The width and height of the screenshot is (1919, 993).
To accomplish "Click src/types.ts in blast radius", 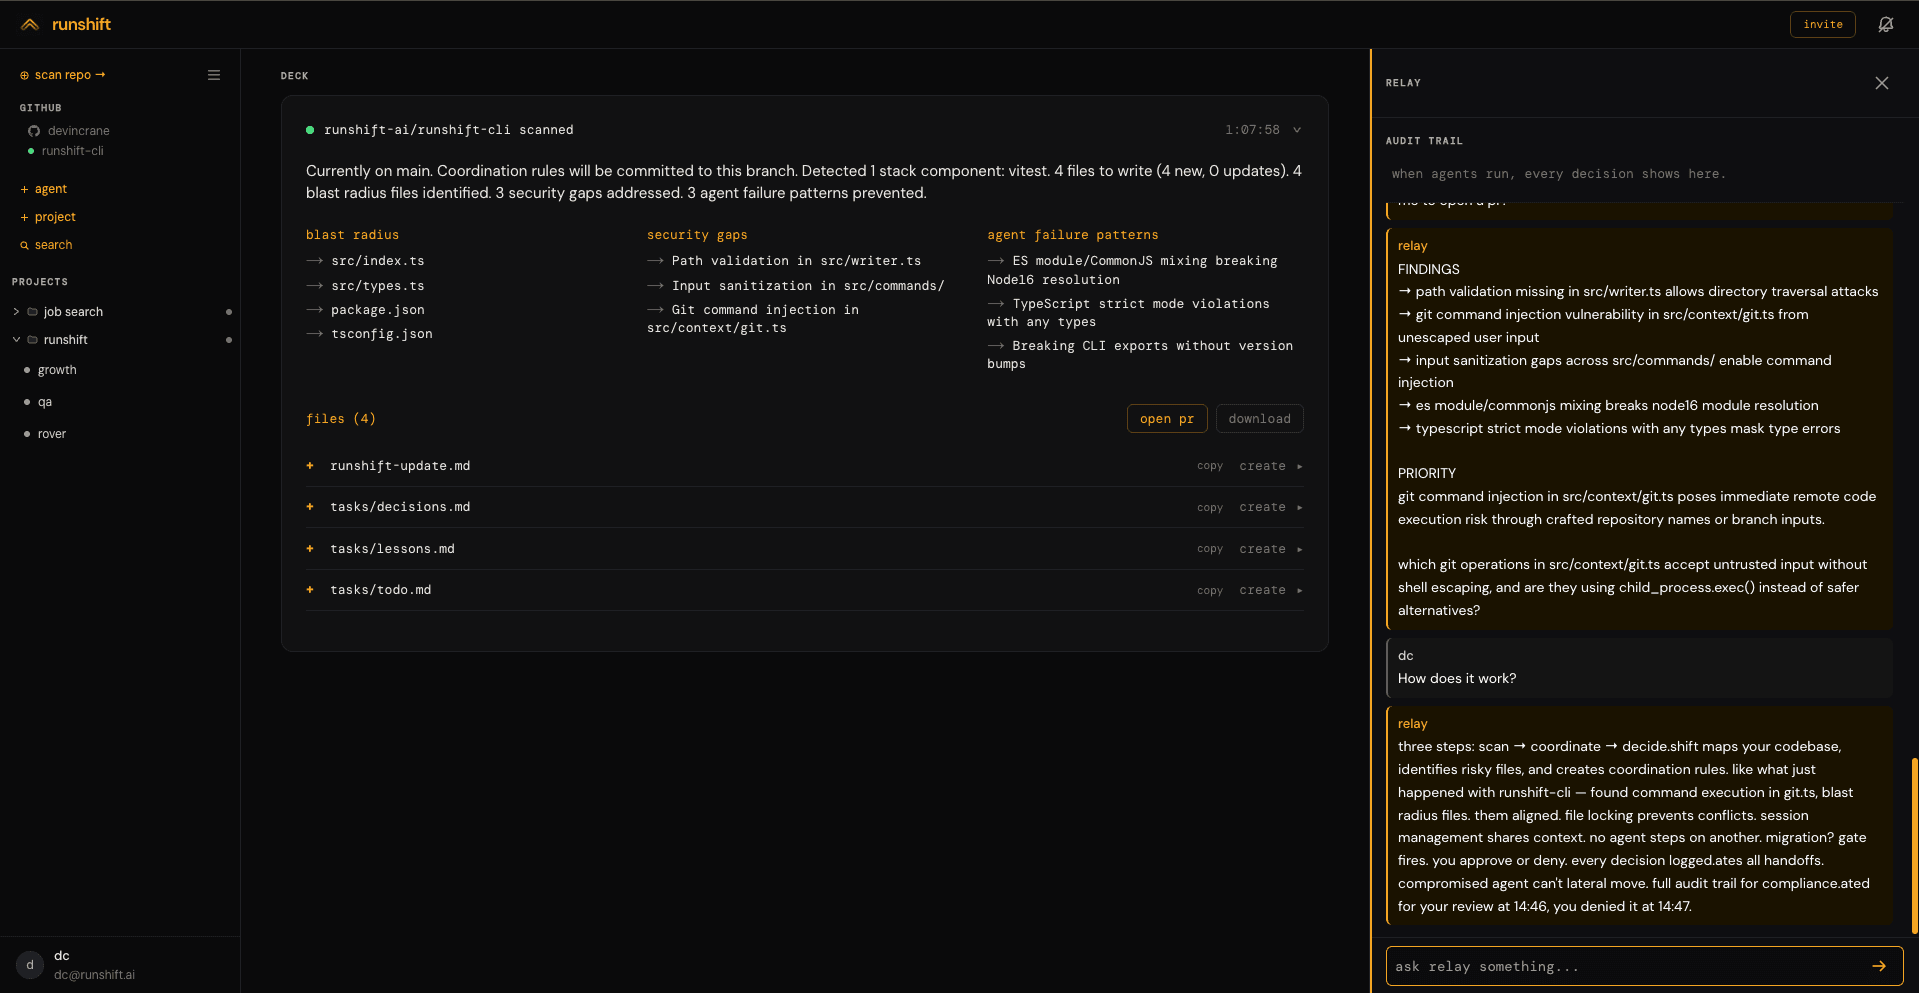I will pos(377,286).
